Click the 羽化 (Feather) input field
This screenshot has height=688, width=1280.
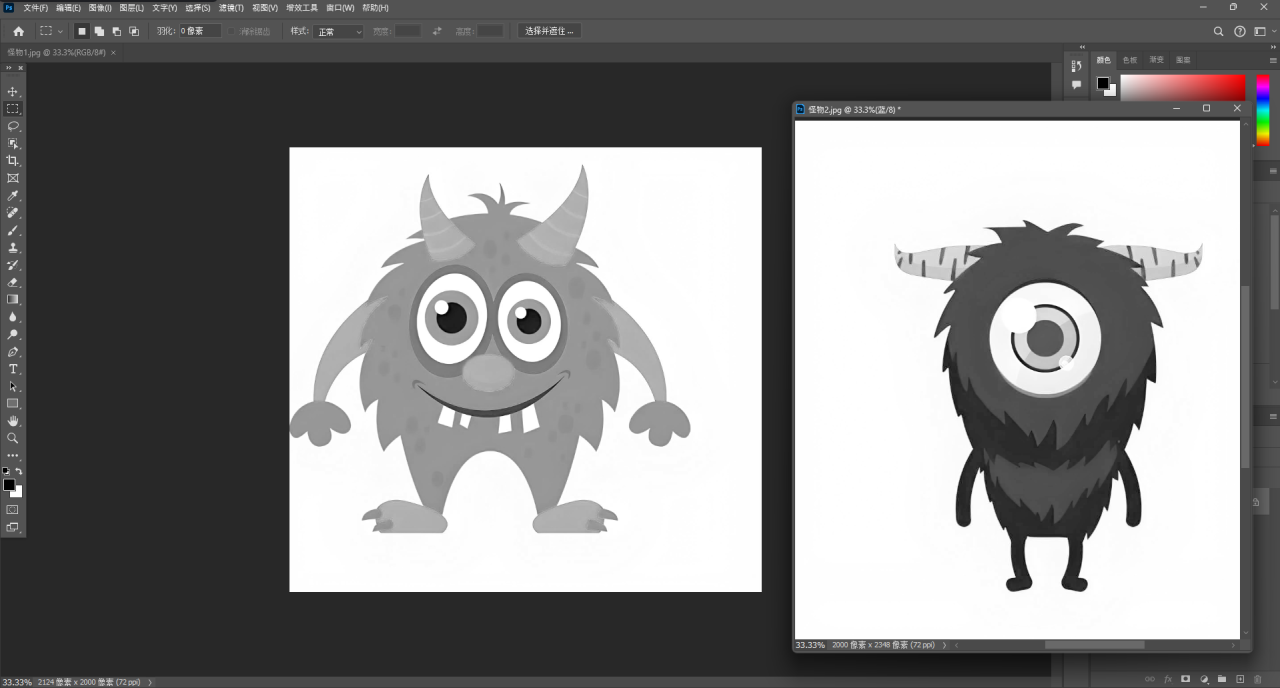tap(199, 31)
